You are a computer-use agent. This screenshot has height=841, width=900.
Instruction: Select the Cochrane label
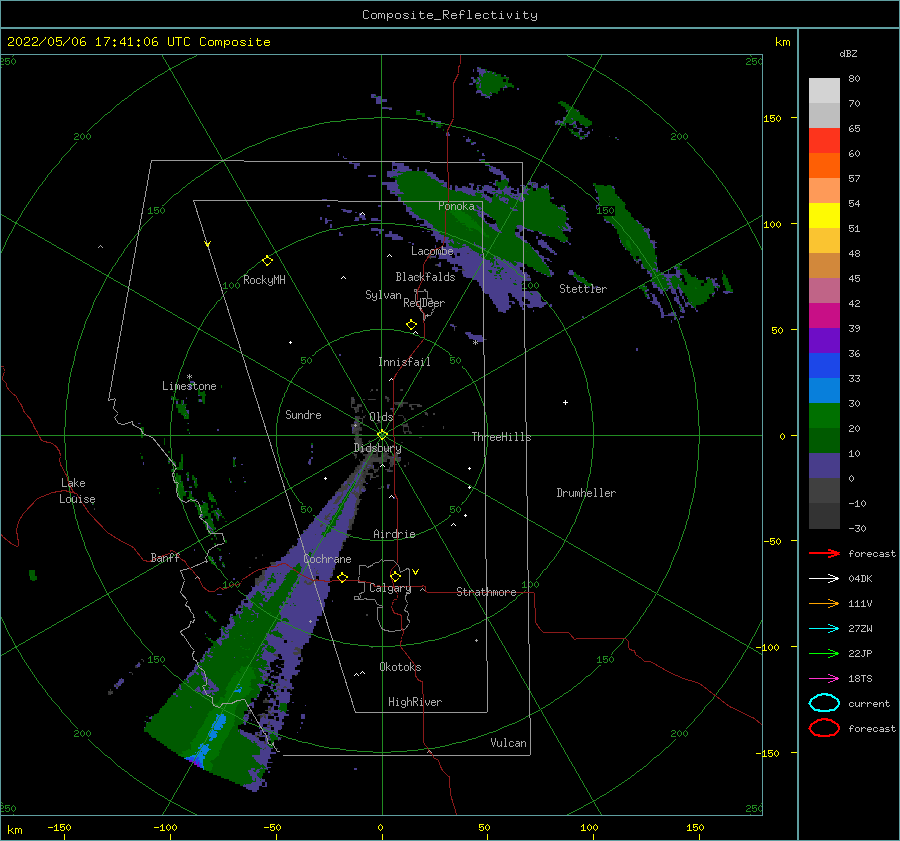tap(327, 559)
